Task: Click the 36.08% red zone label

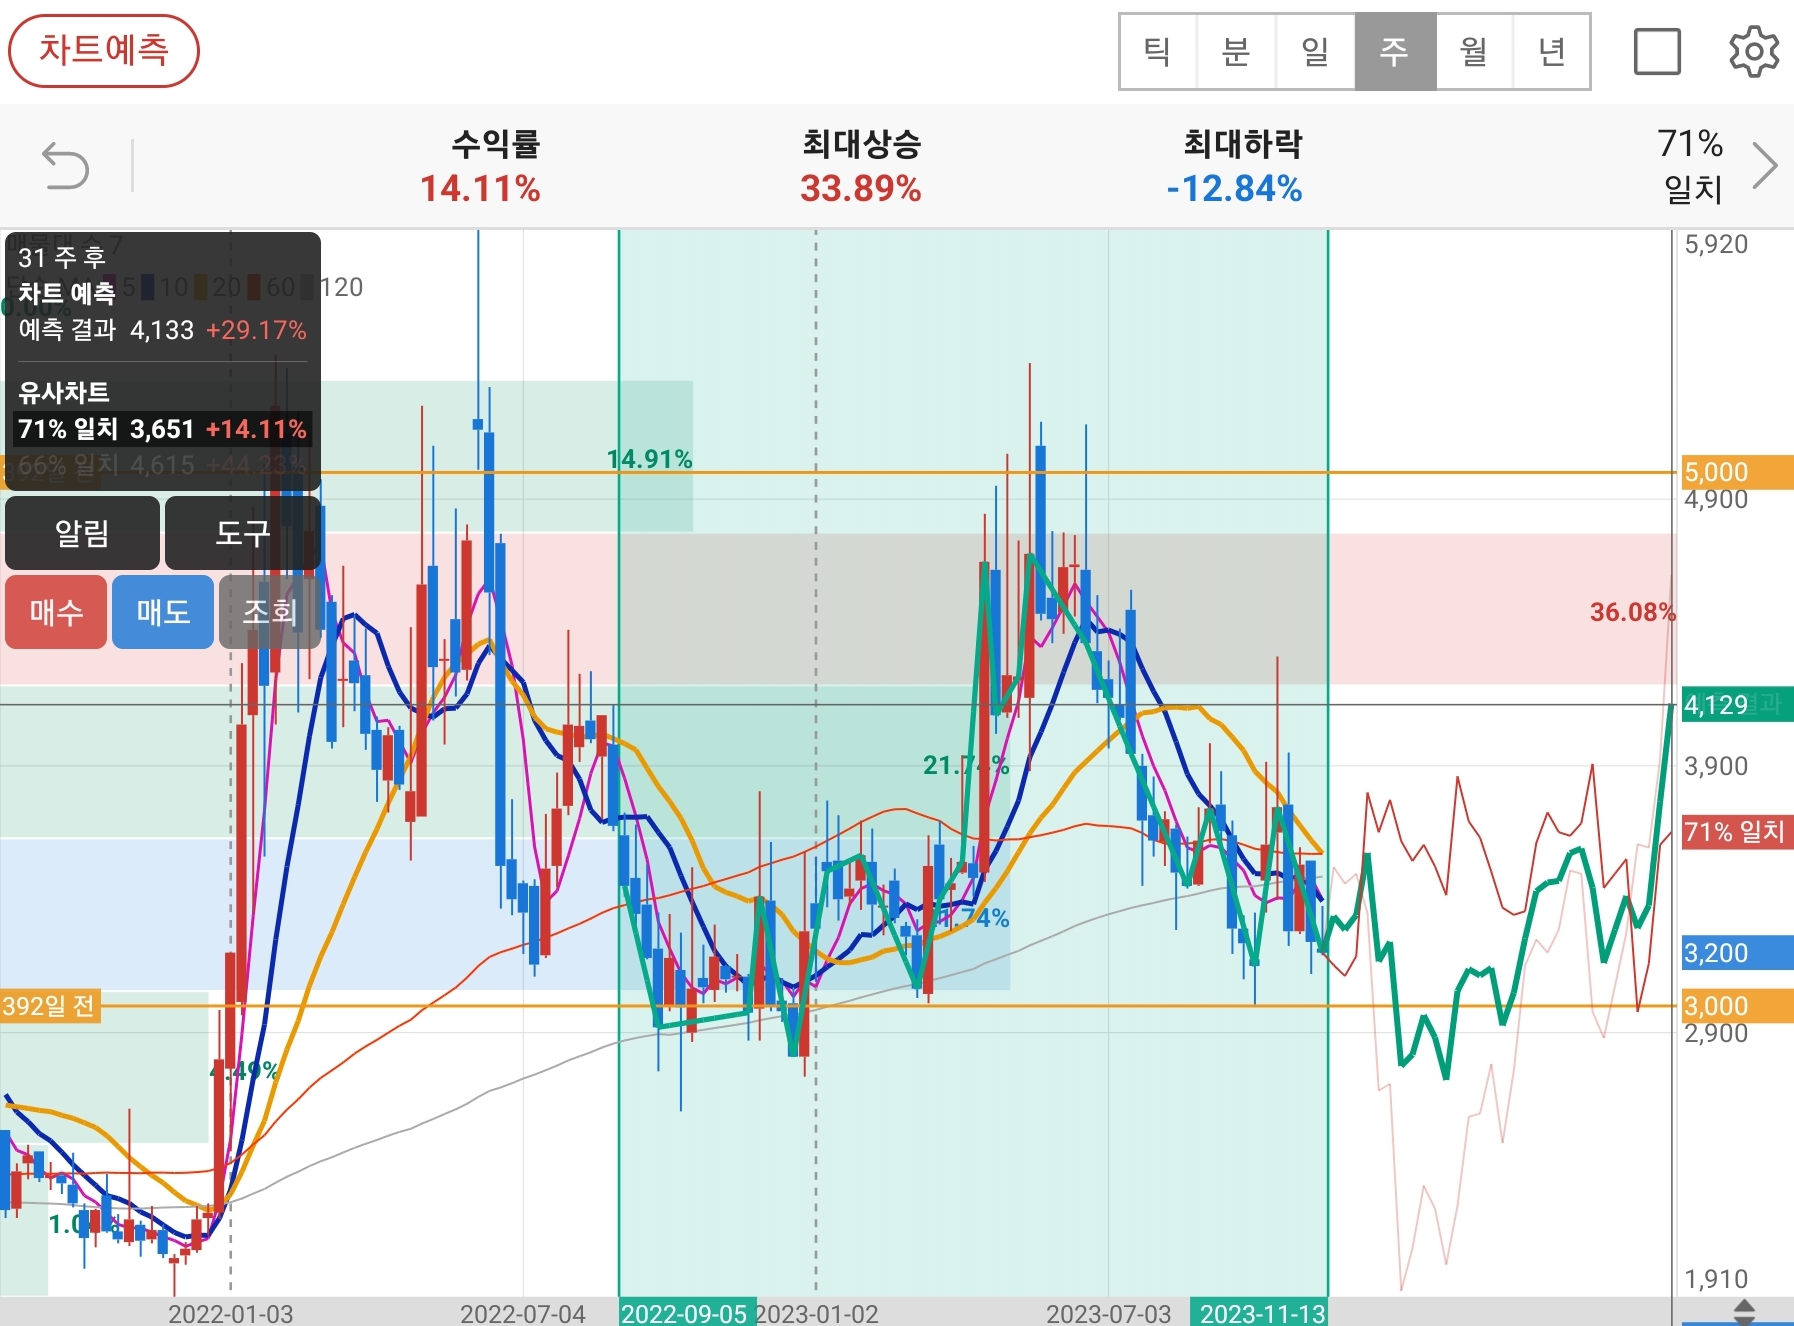Action: [x=1632, y=612]
